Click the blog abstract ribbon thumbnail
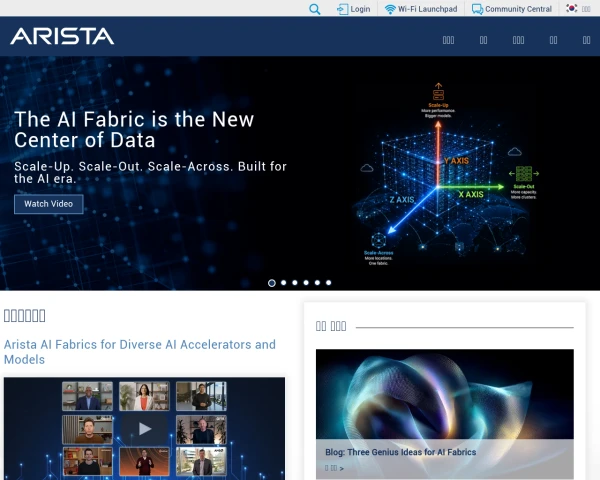 445,394
